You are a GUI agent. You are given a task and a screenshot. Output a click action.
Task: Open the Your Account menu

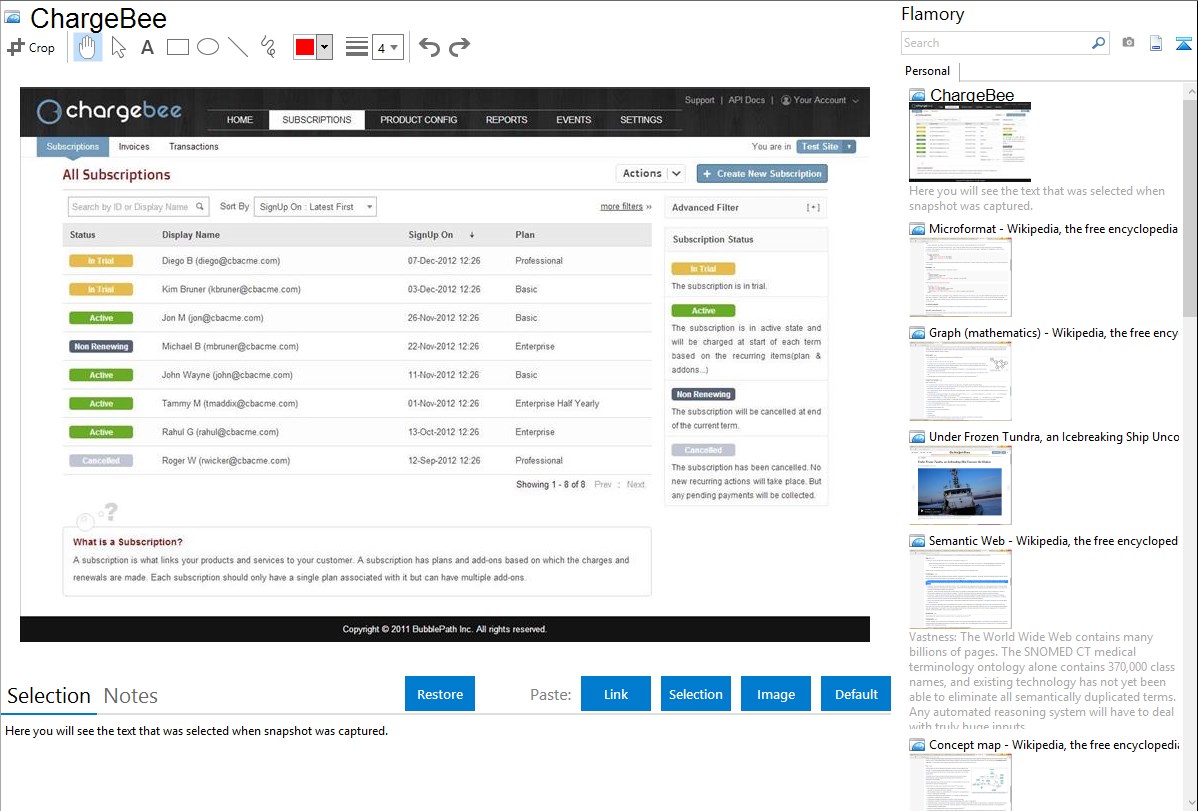(819, 100)
